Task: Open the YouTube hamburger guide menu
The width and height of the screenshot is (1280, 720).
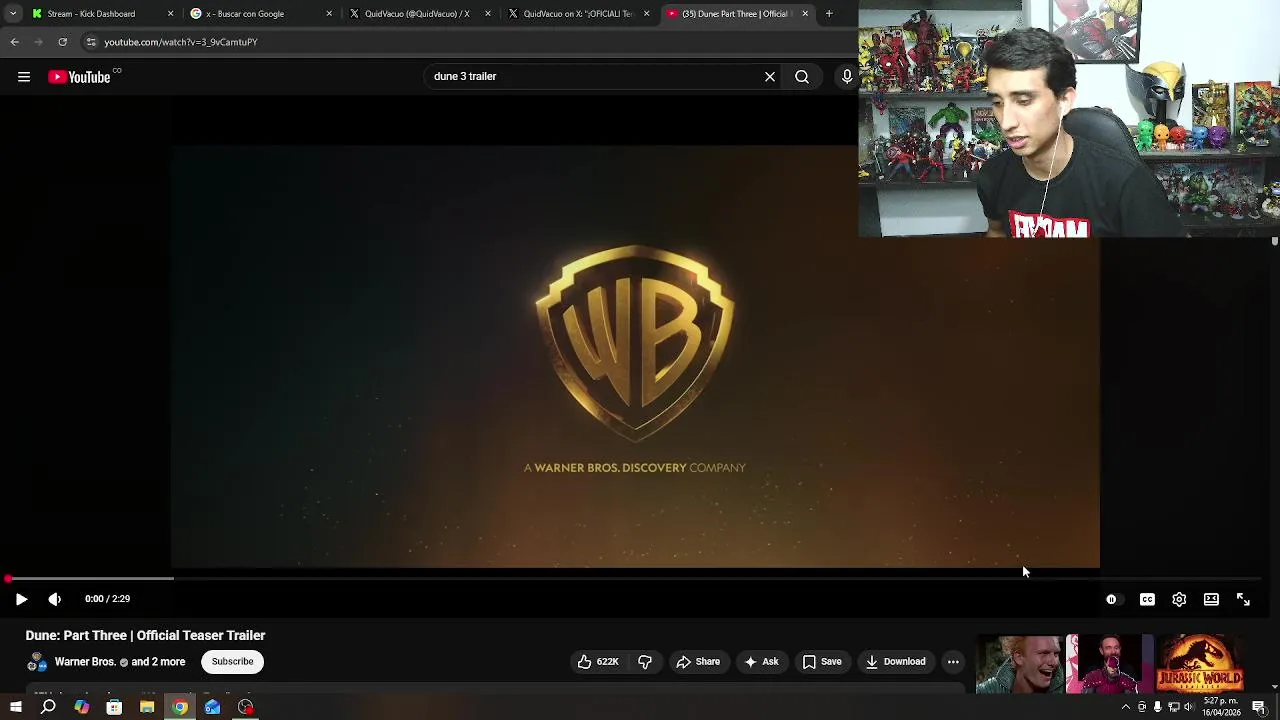Action: 24,77
